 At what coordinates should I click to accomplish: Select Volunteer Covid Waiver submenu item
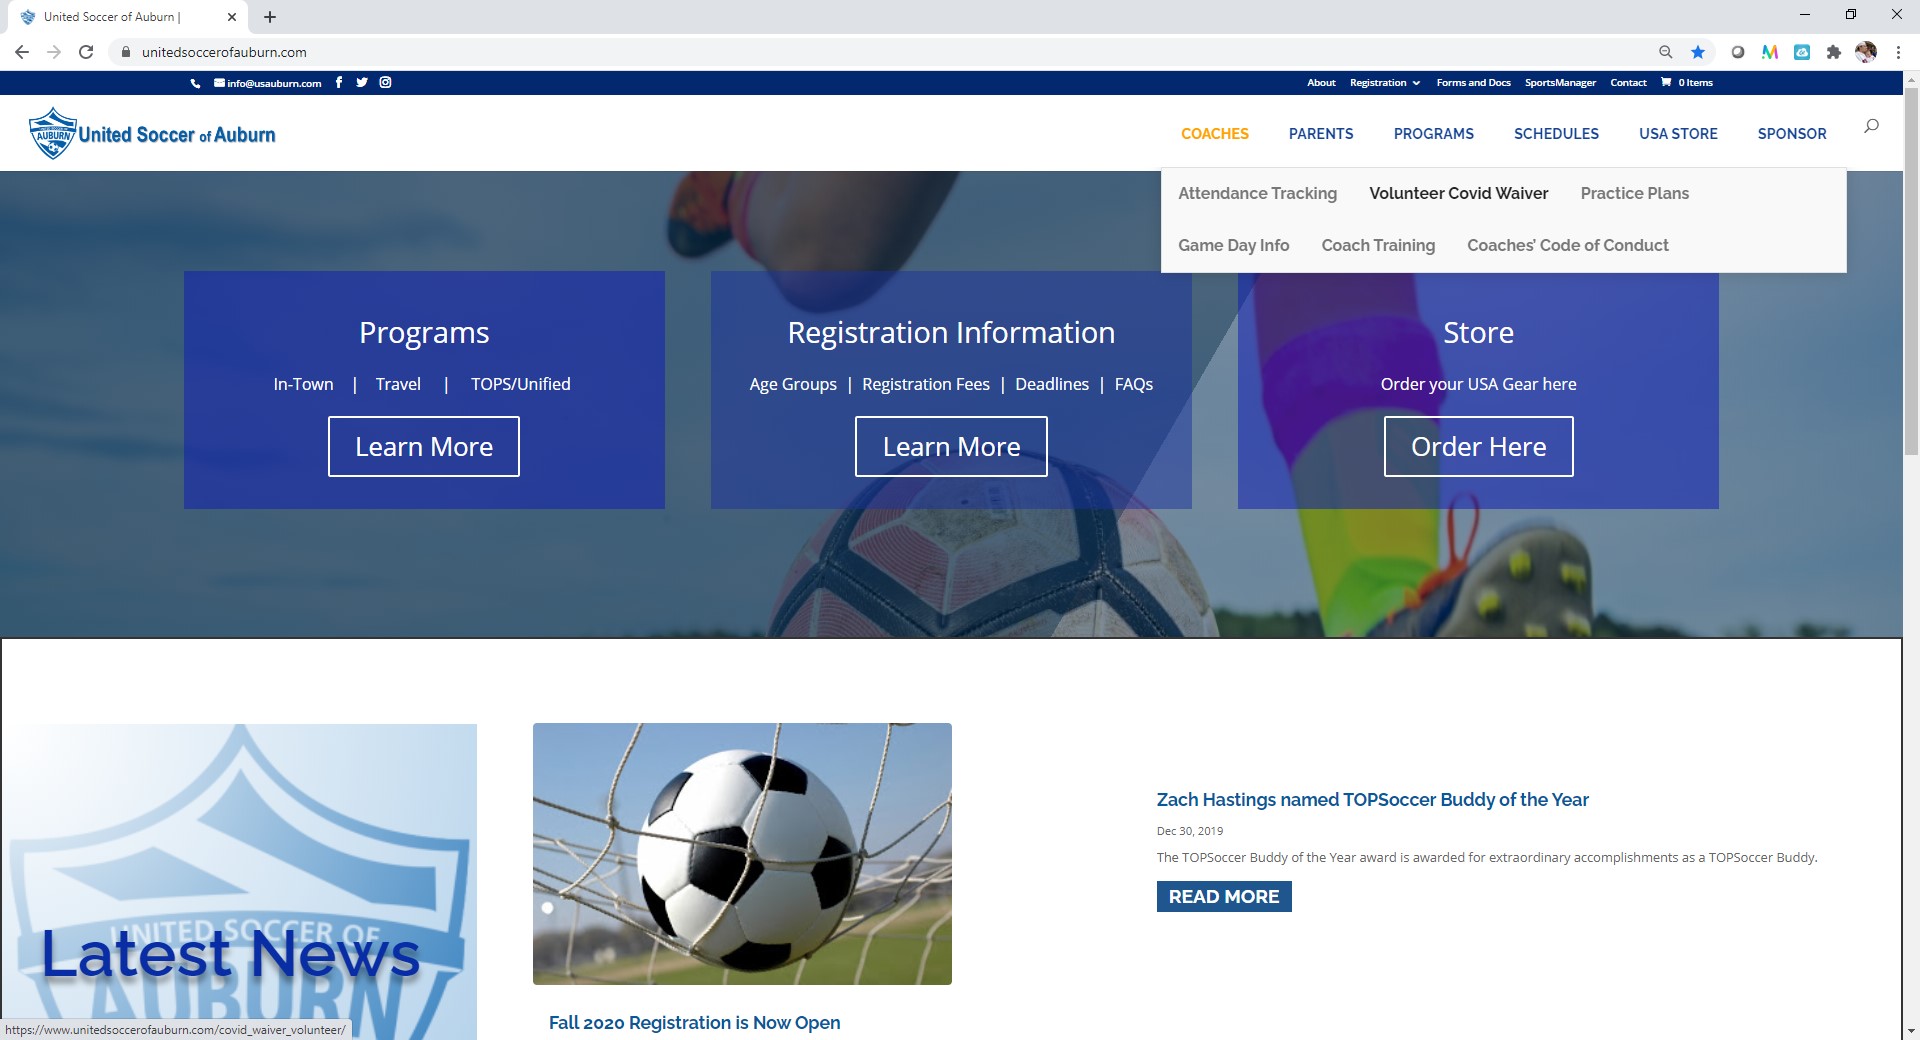point(1459,193)
